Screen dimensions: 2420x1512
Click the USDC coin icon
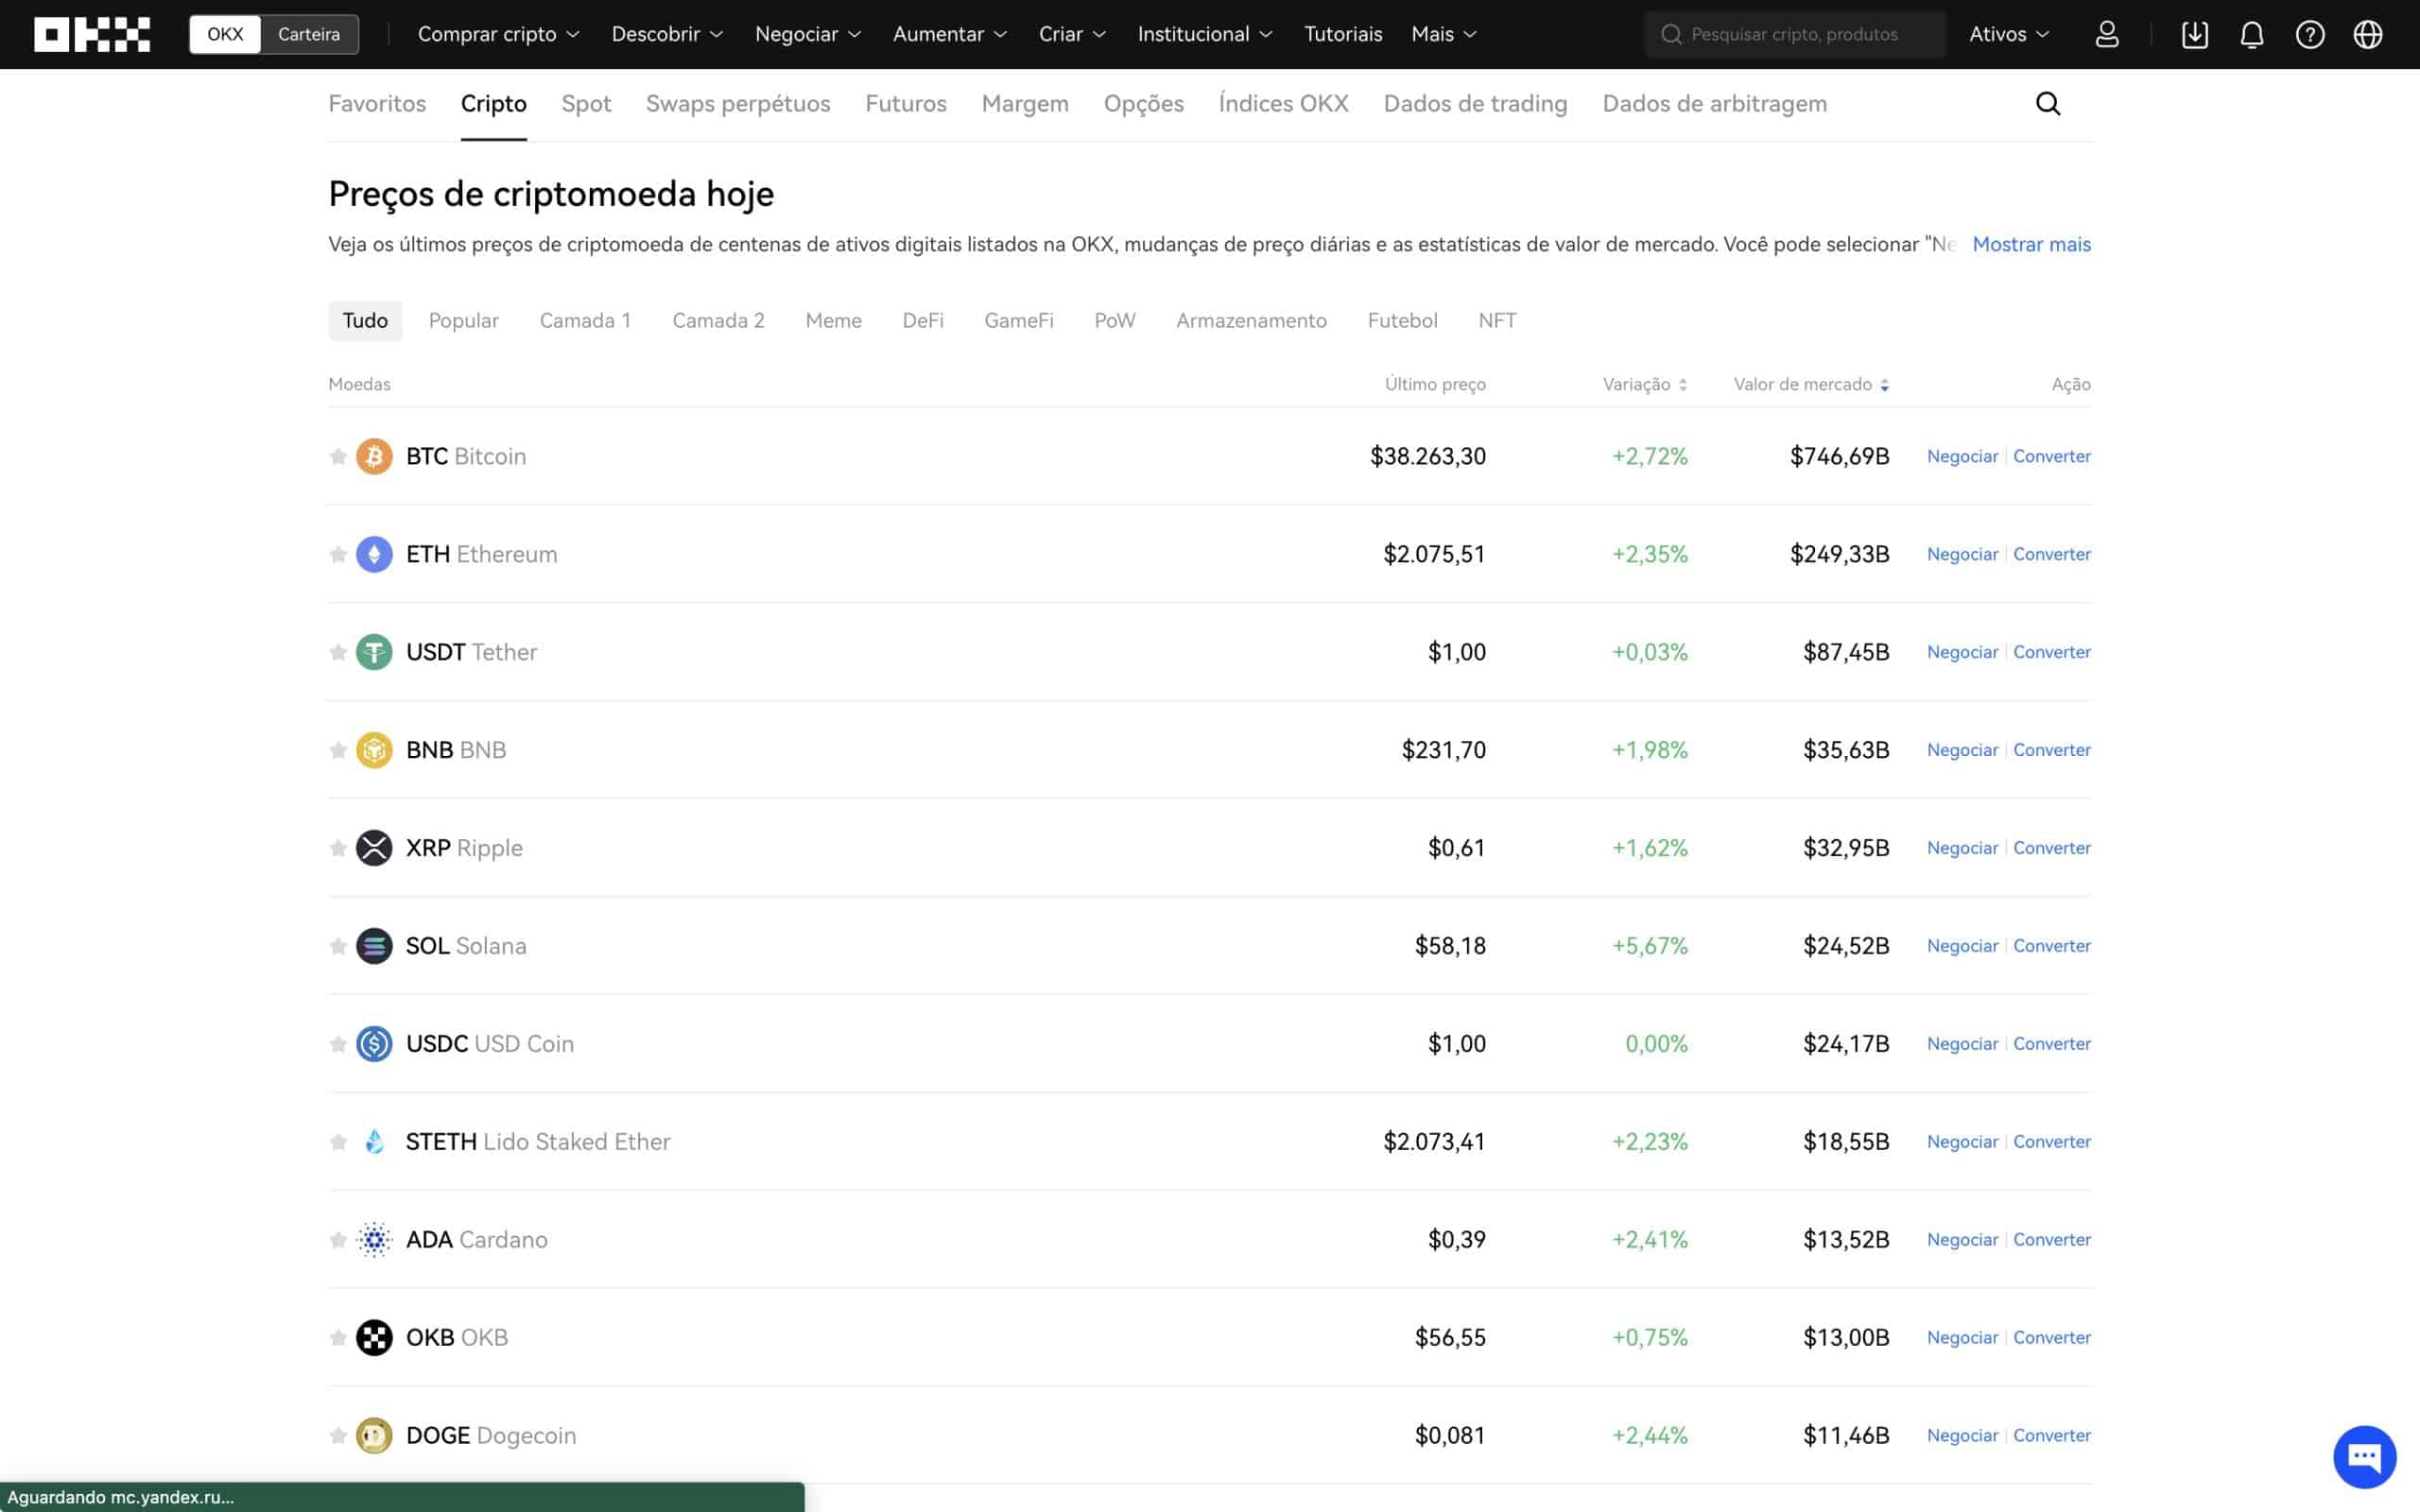(x=374, y=1044)
